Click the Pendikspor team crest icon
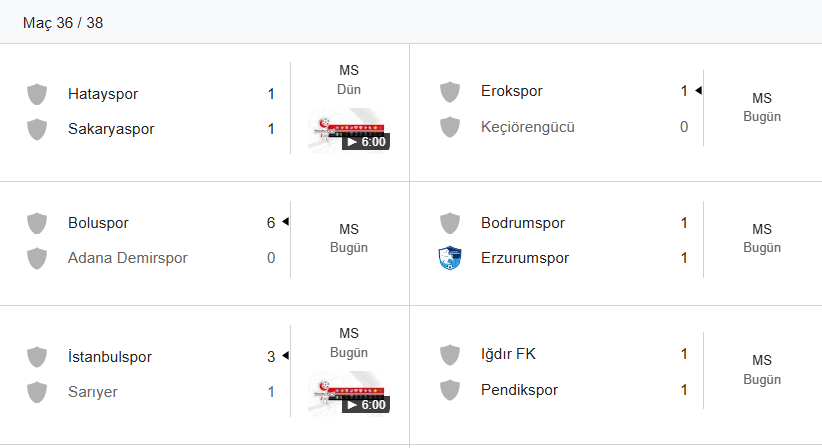Viewport: 822px width, 448px height. tap(450, 390)
